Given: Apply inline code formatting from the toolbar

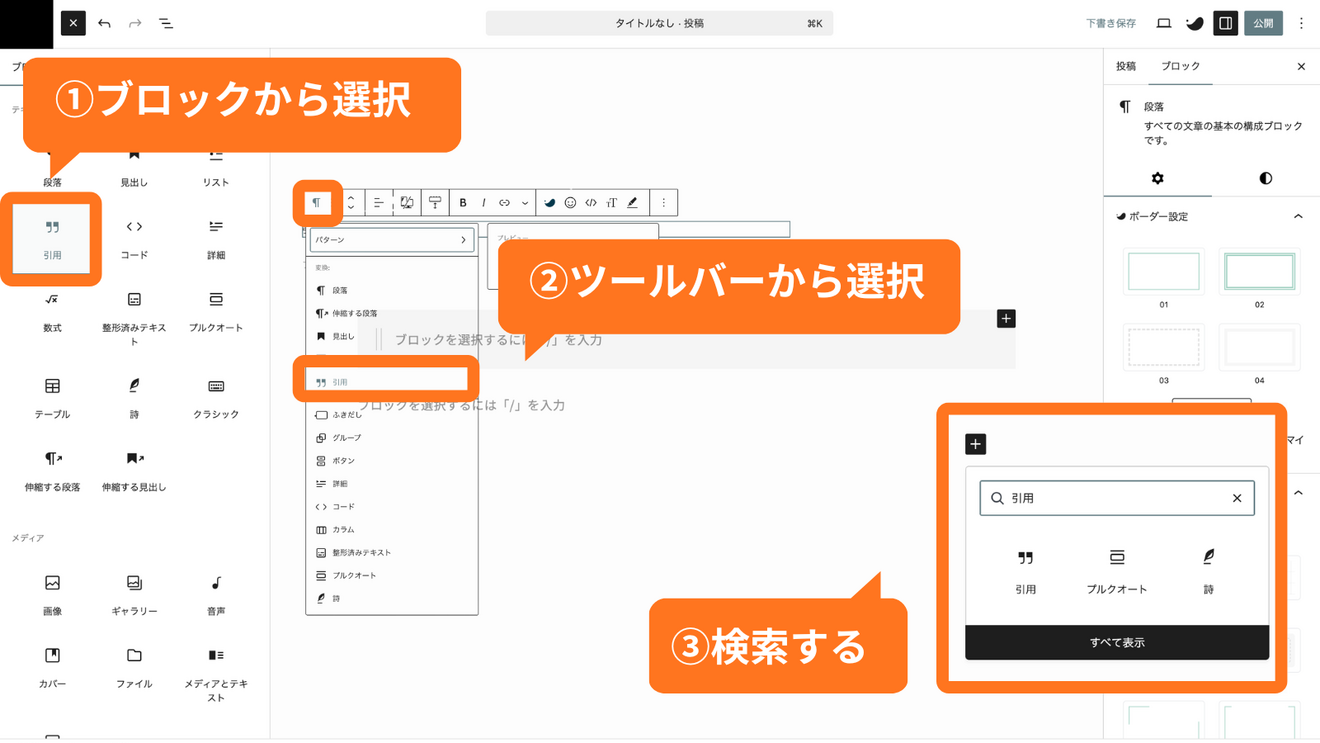Looking at the screenshot, I should pos(591,203).
